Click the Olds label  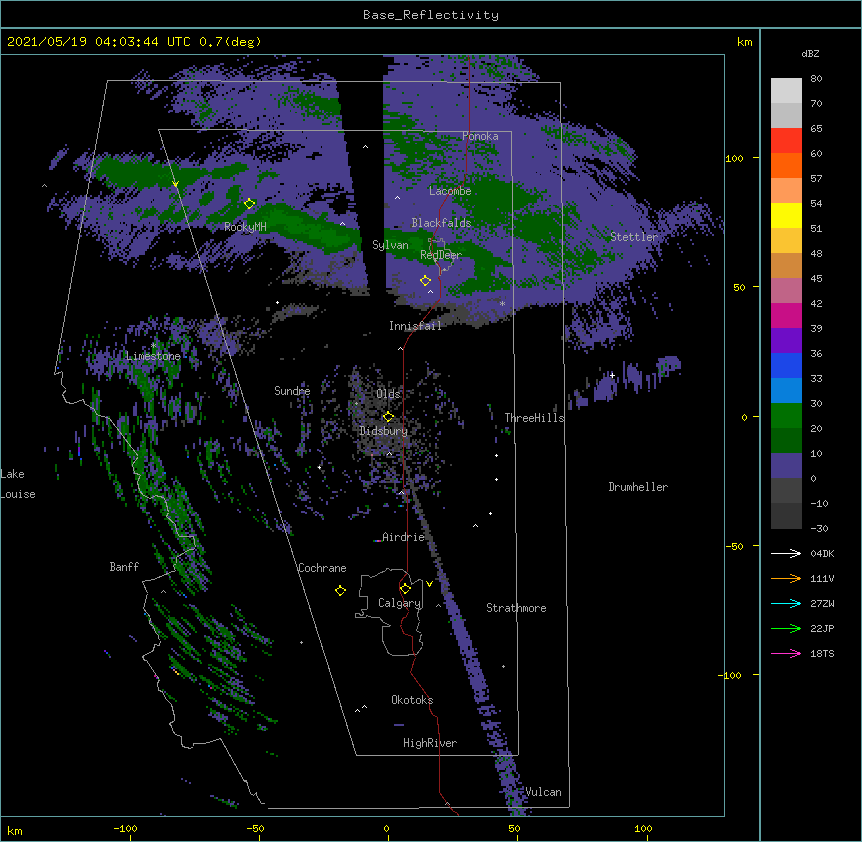(x=388, y=394)
